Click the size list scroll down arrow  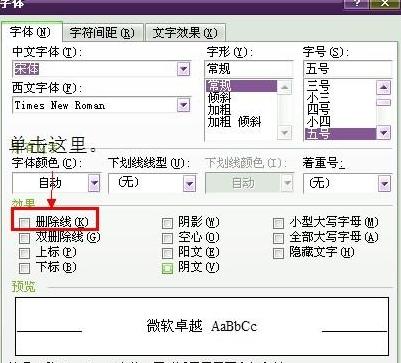383,133
